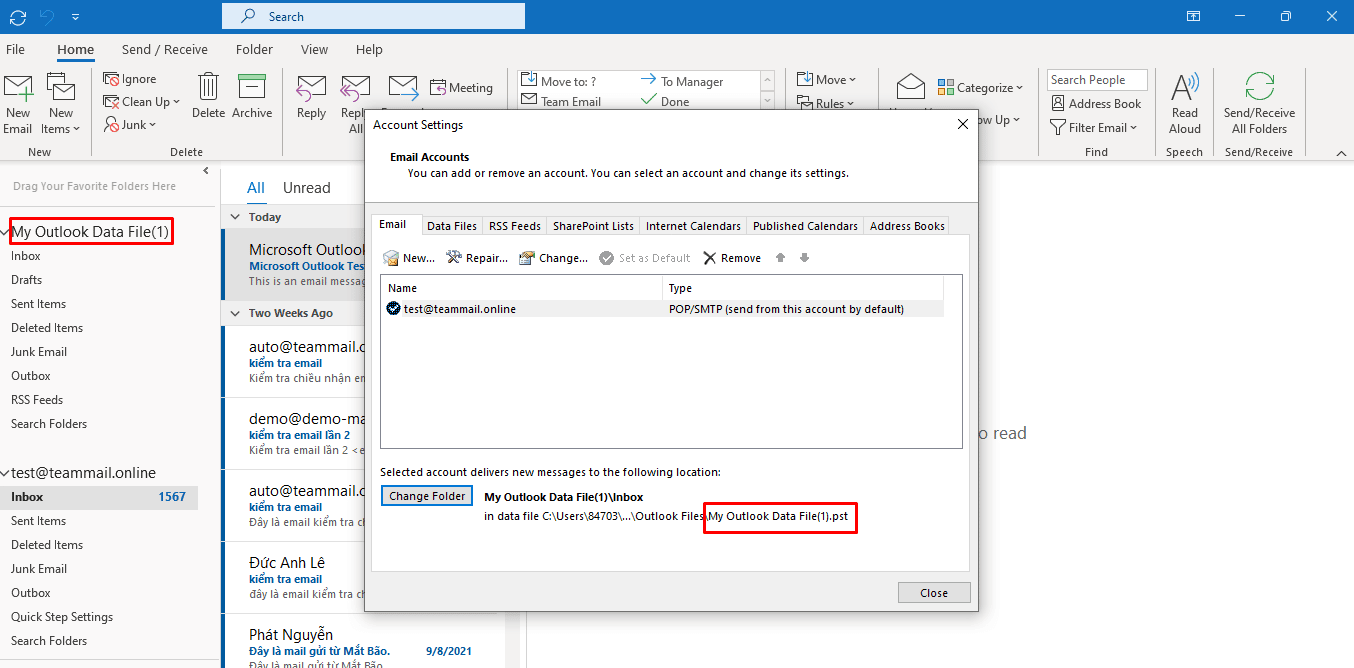
Task: Click the Set as Default icon button
Action: (x=645, y=258)
